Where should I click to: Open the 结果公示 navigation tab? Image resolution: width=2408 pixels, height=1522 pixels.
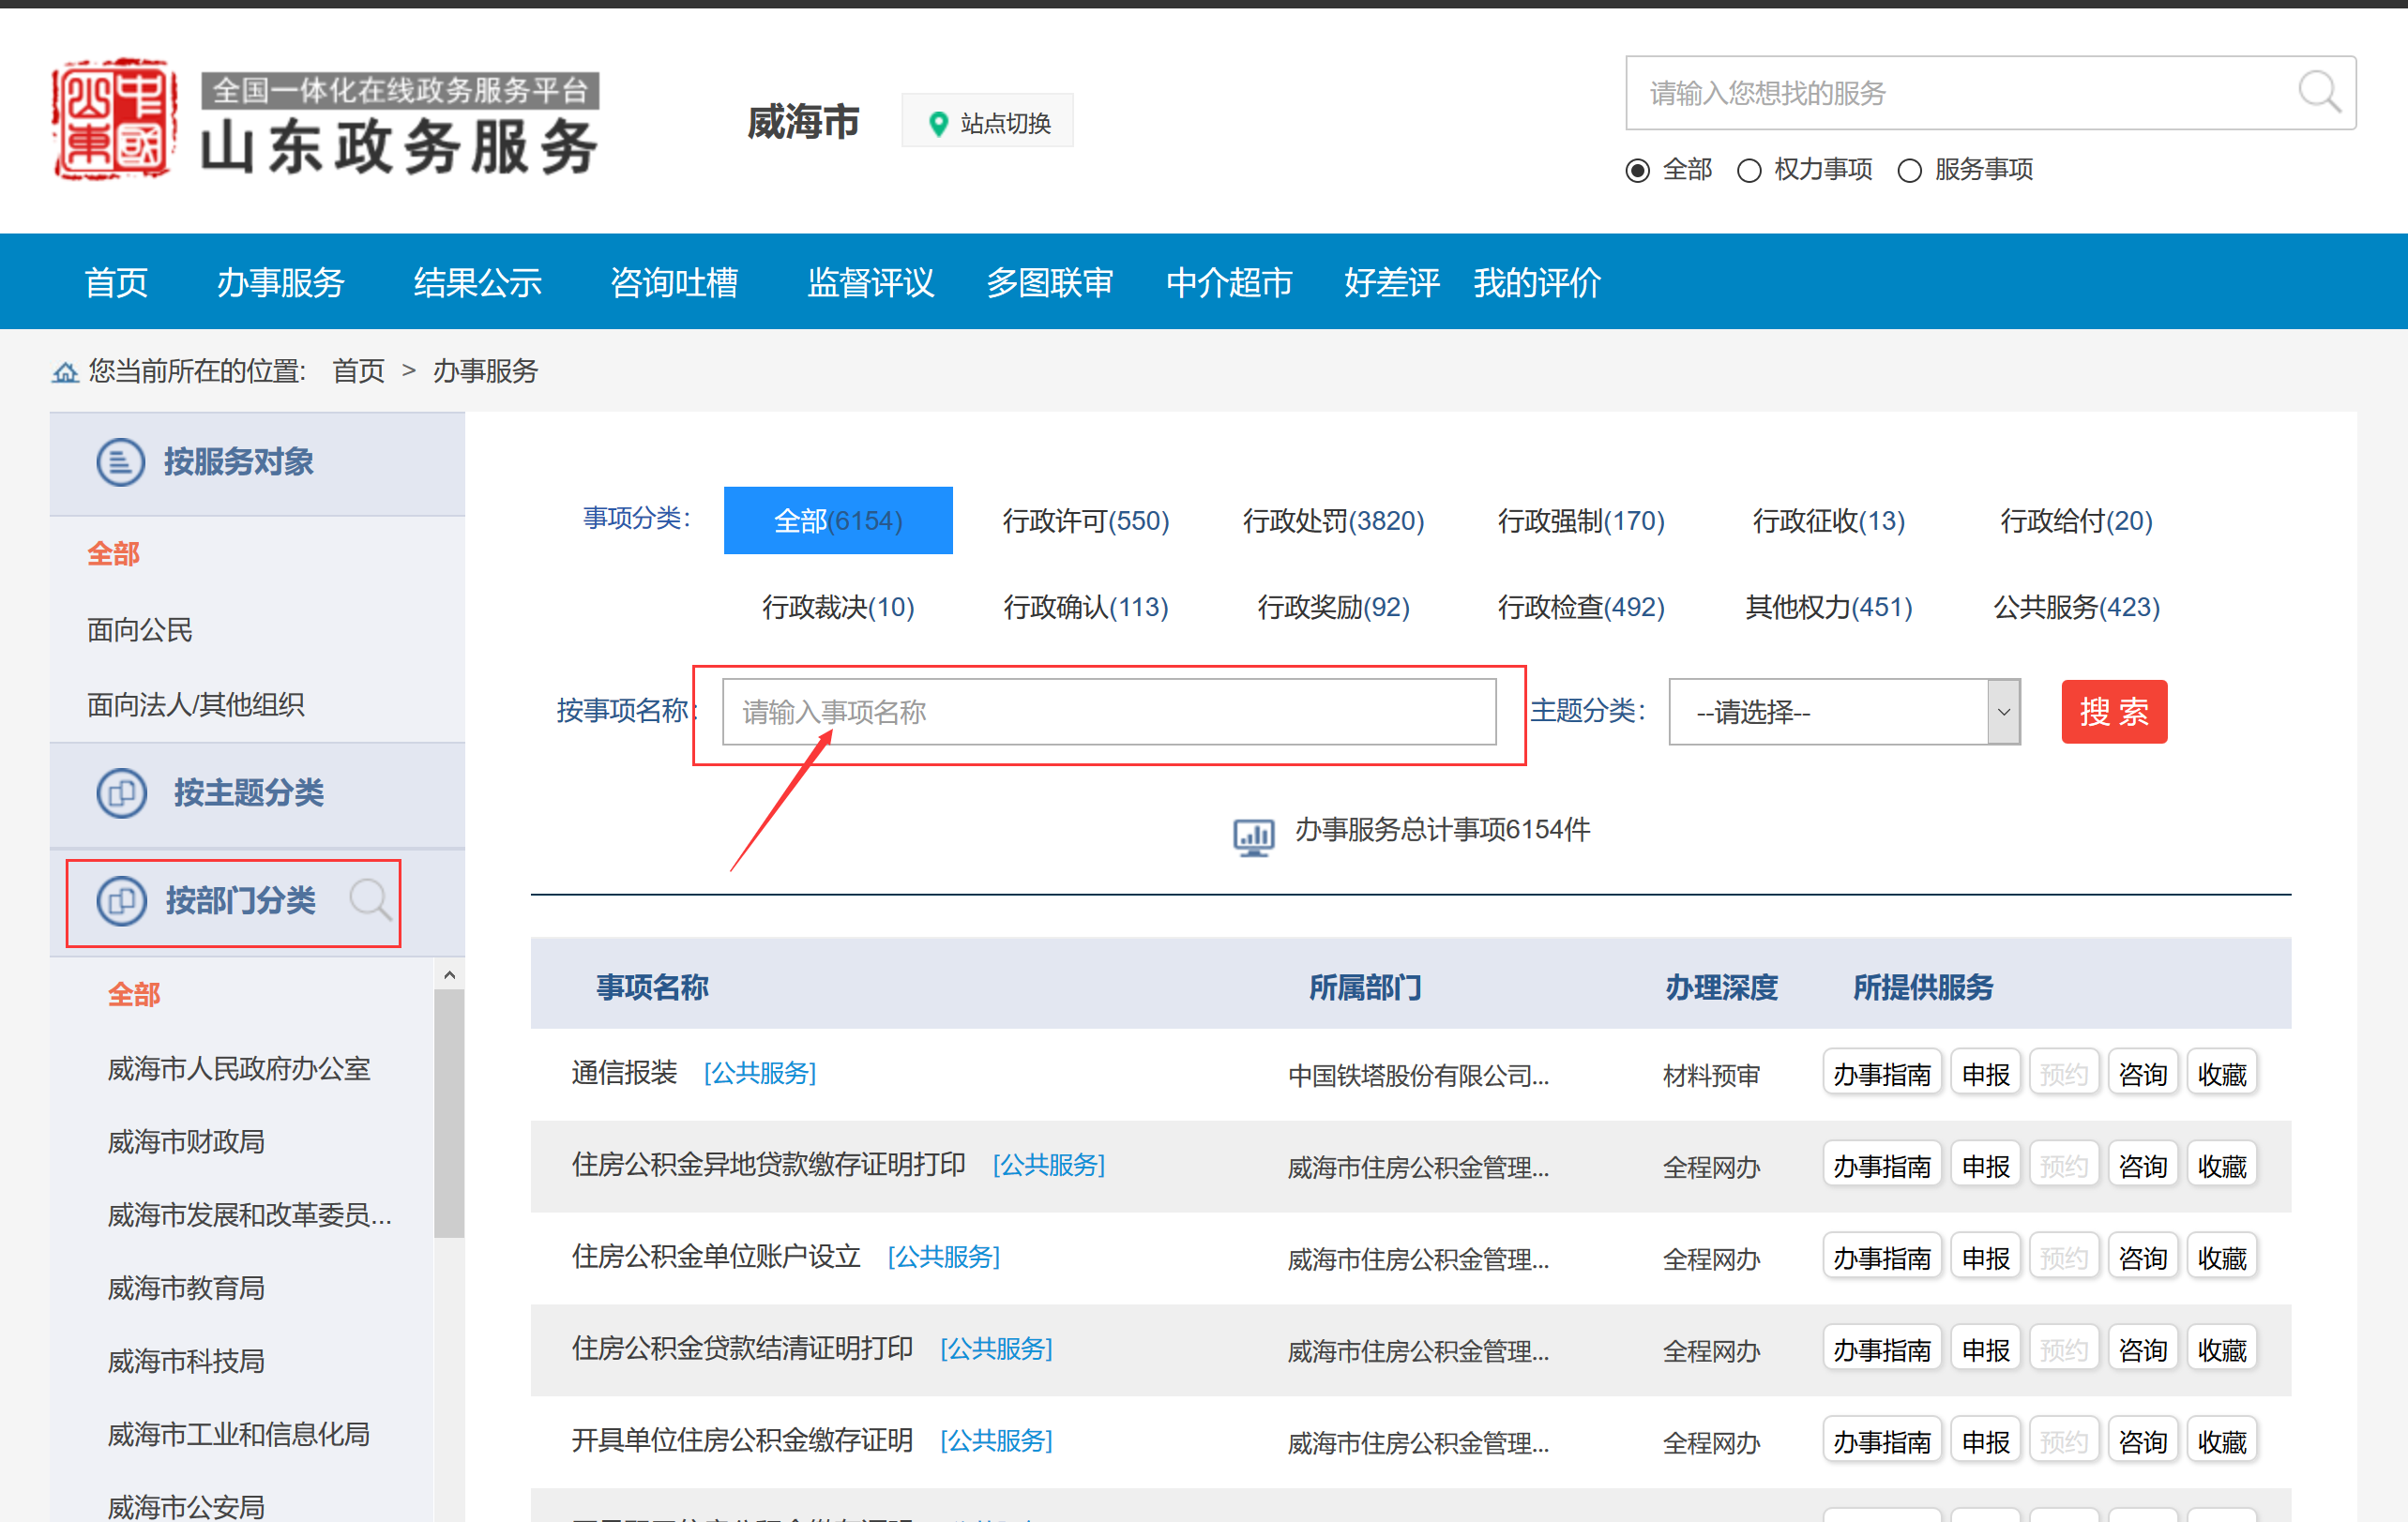point(477,283)
